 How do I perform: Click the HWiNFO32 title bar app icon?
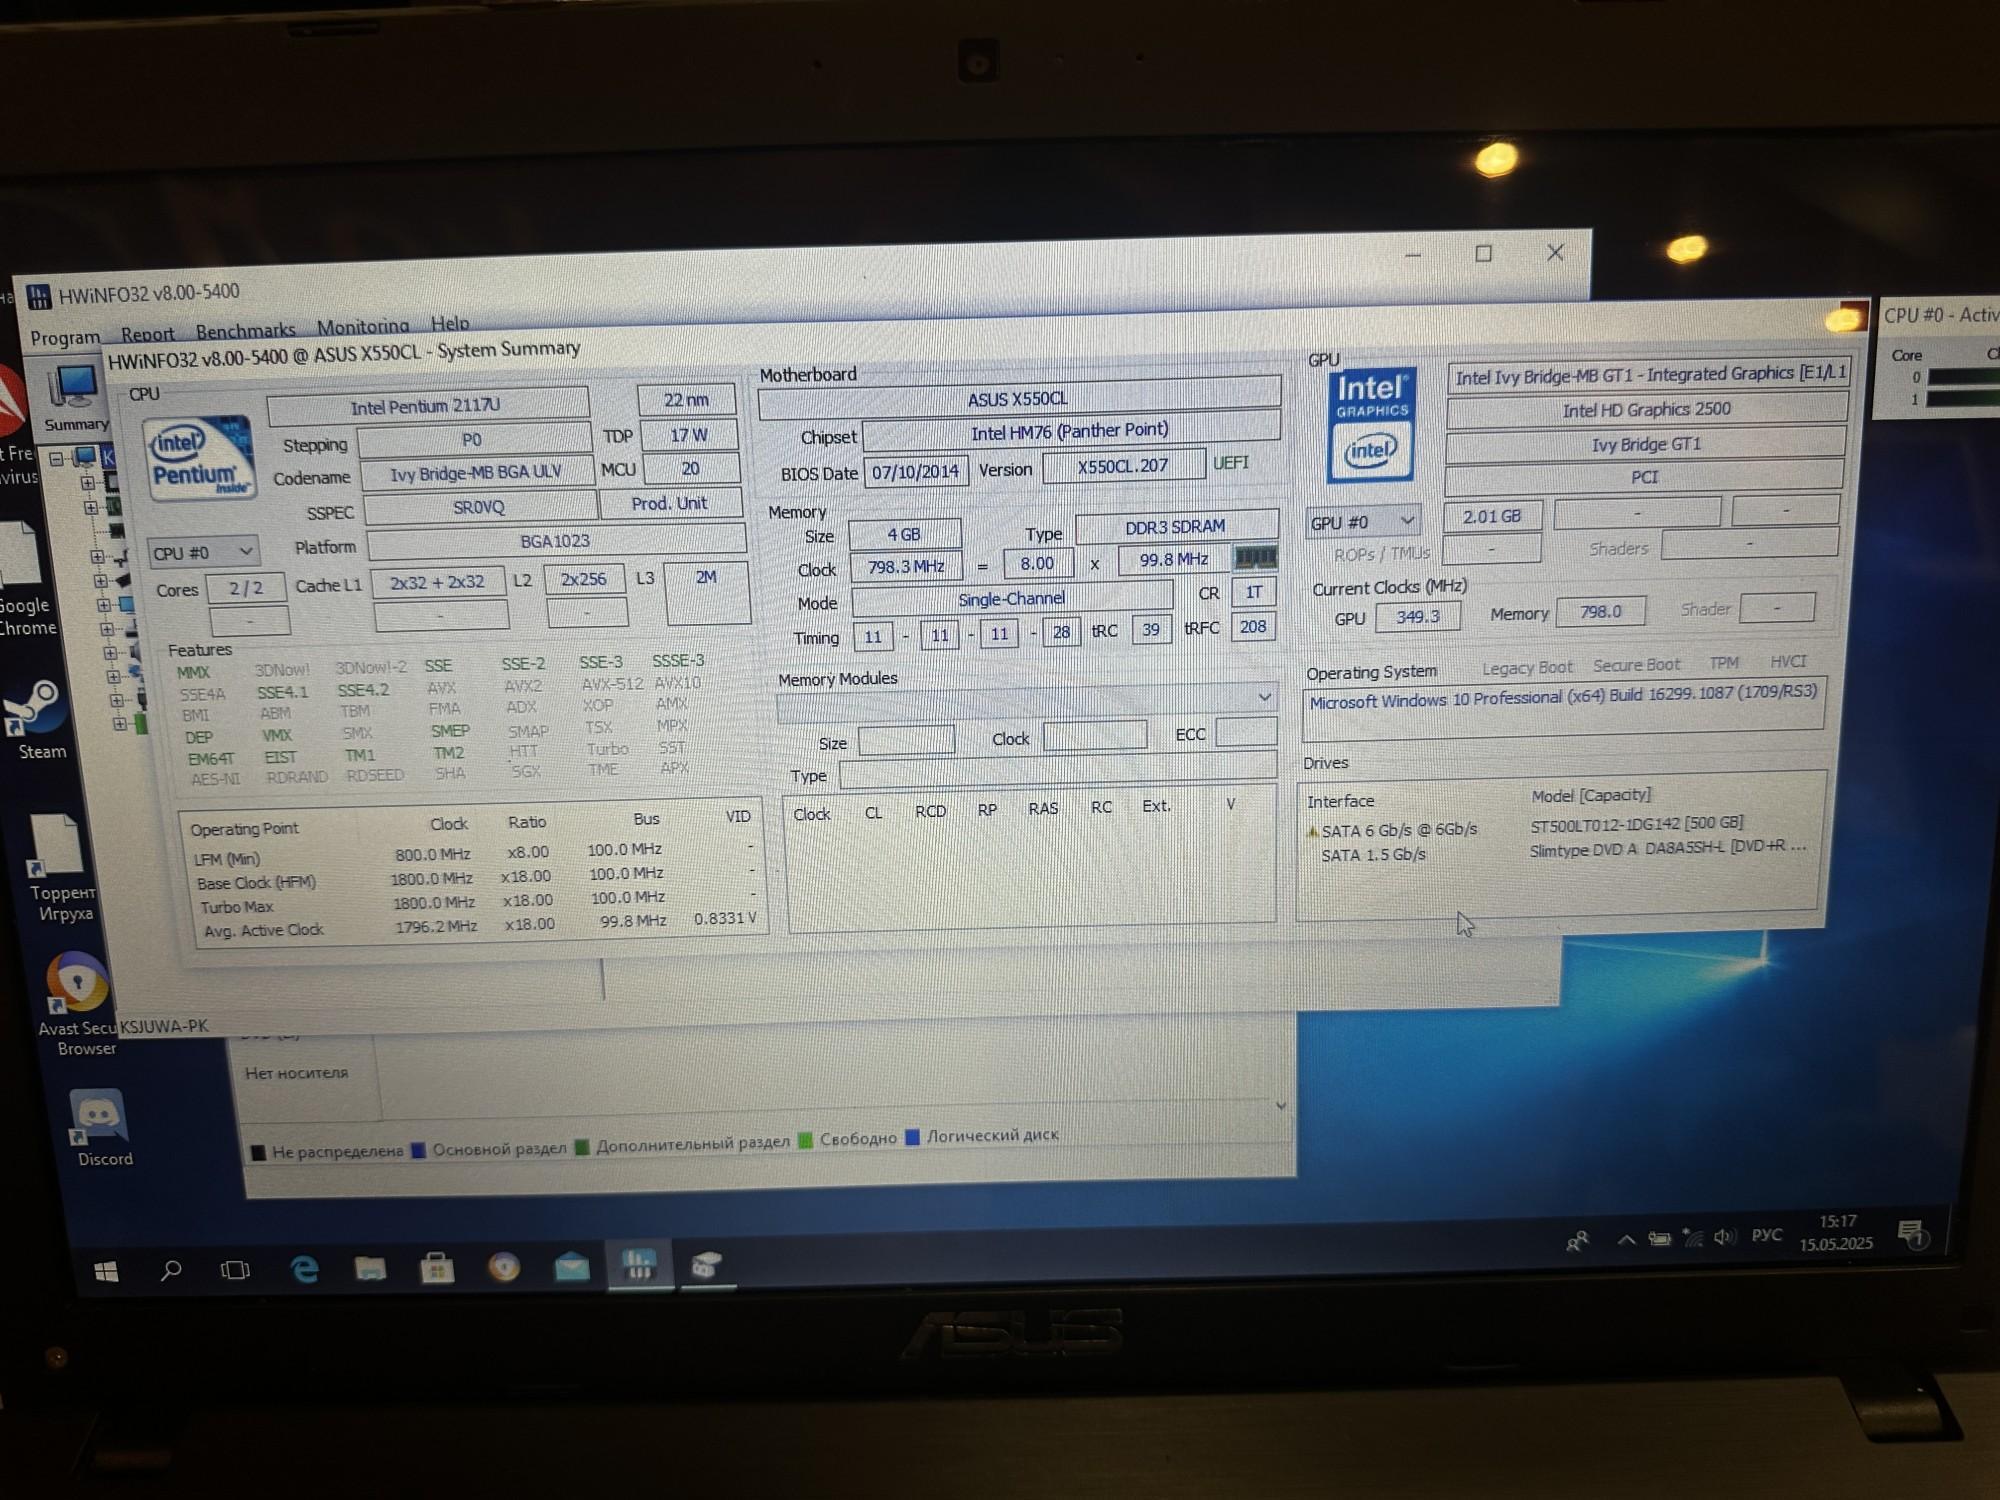point(39,296)
